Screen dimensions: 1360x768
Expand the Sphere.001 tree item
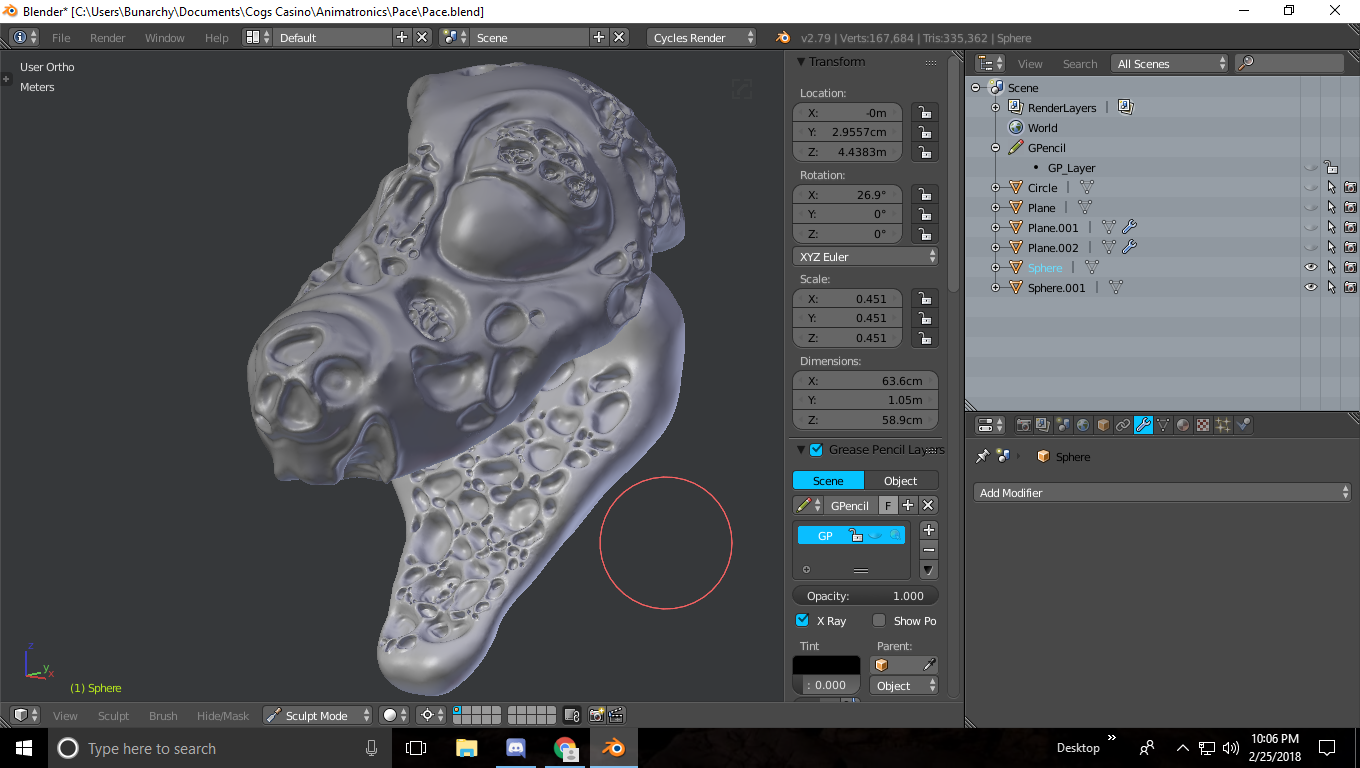pos(995,287)
